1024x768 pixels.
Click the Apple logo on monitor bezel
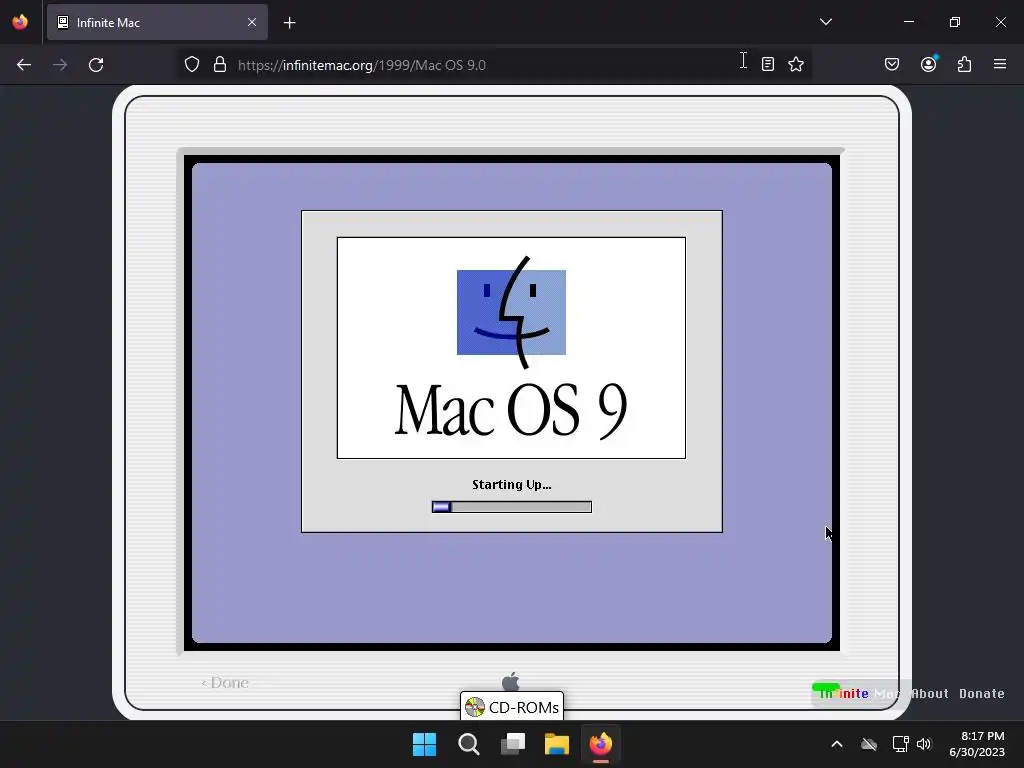tap(511, 681)
